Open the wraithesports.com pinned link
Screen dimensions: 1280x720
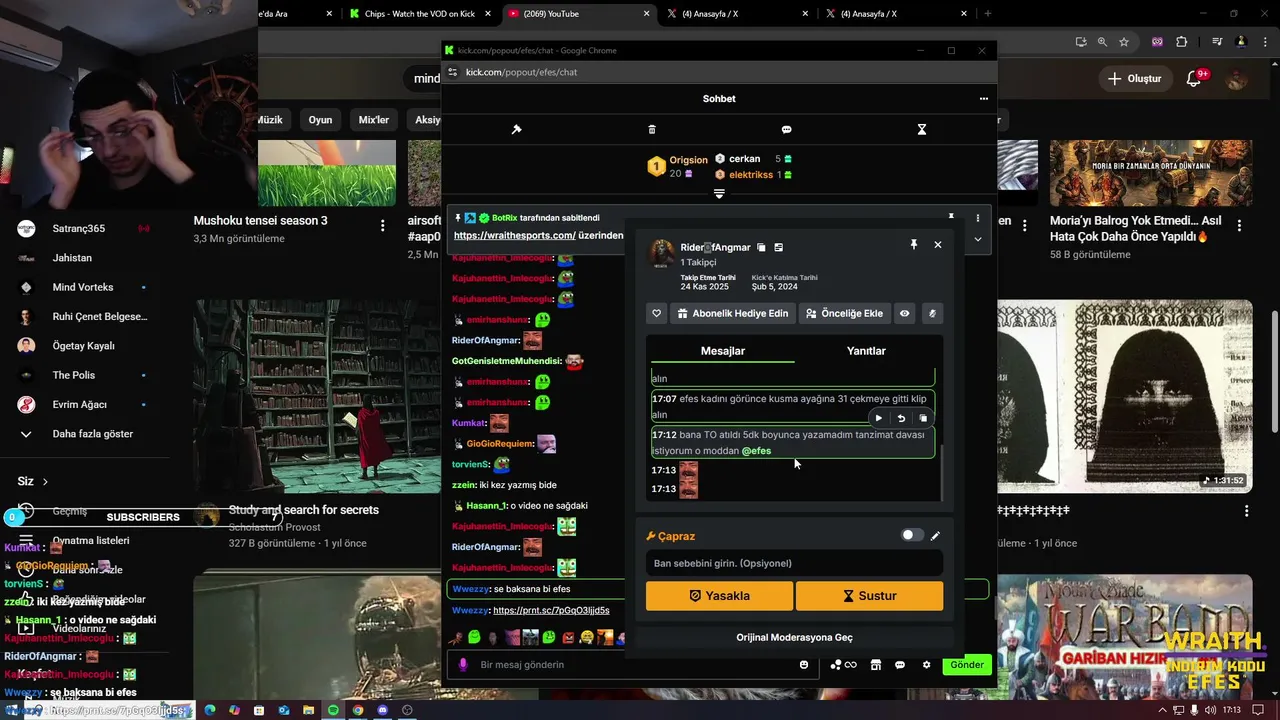[514, 235]
